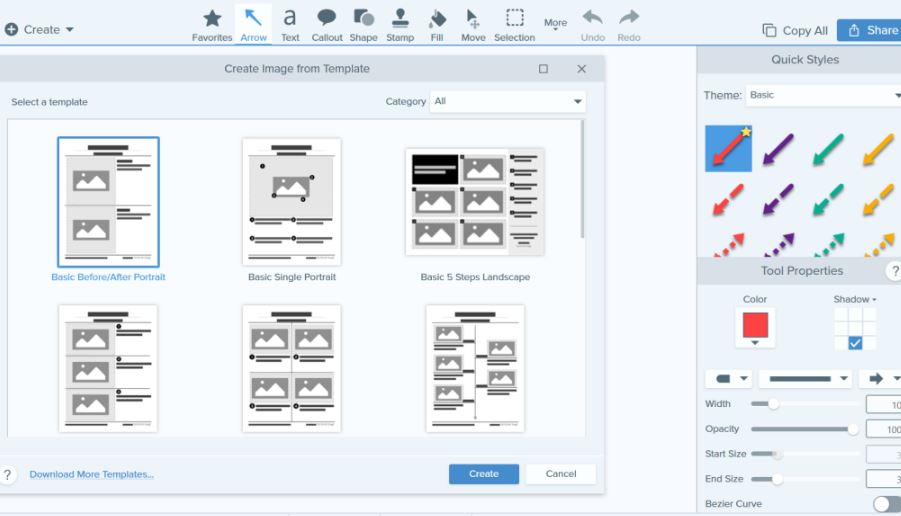
Task: Select the solid purple arrow quick style
Action: (x=778, y=149)
